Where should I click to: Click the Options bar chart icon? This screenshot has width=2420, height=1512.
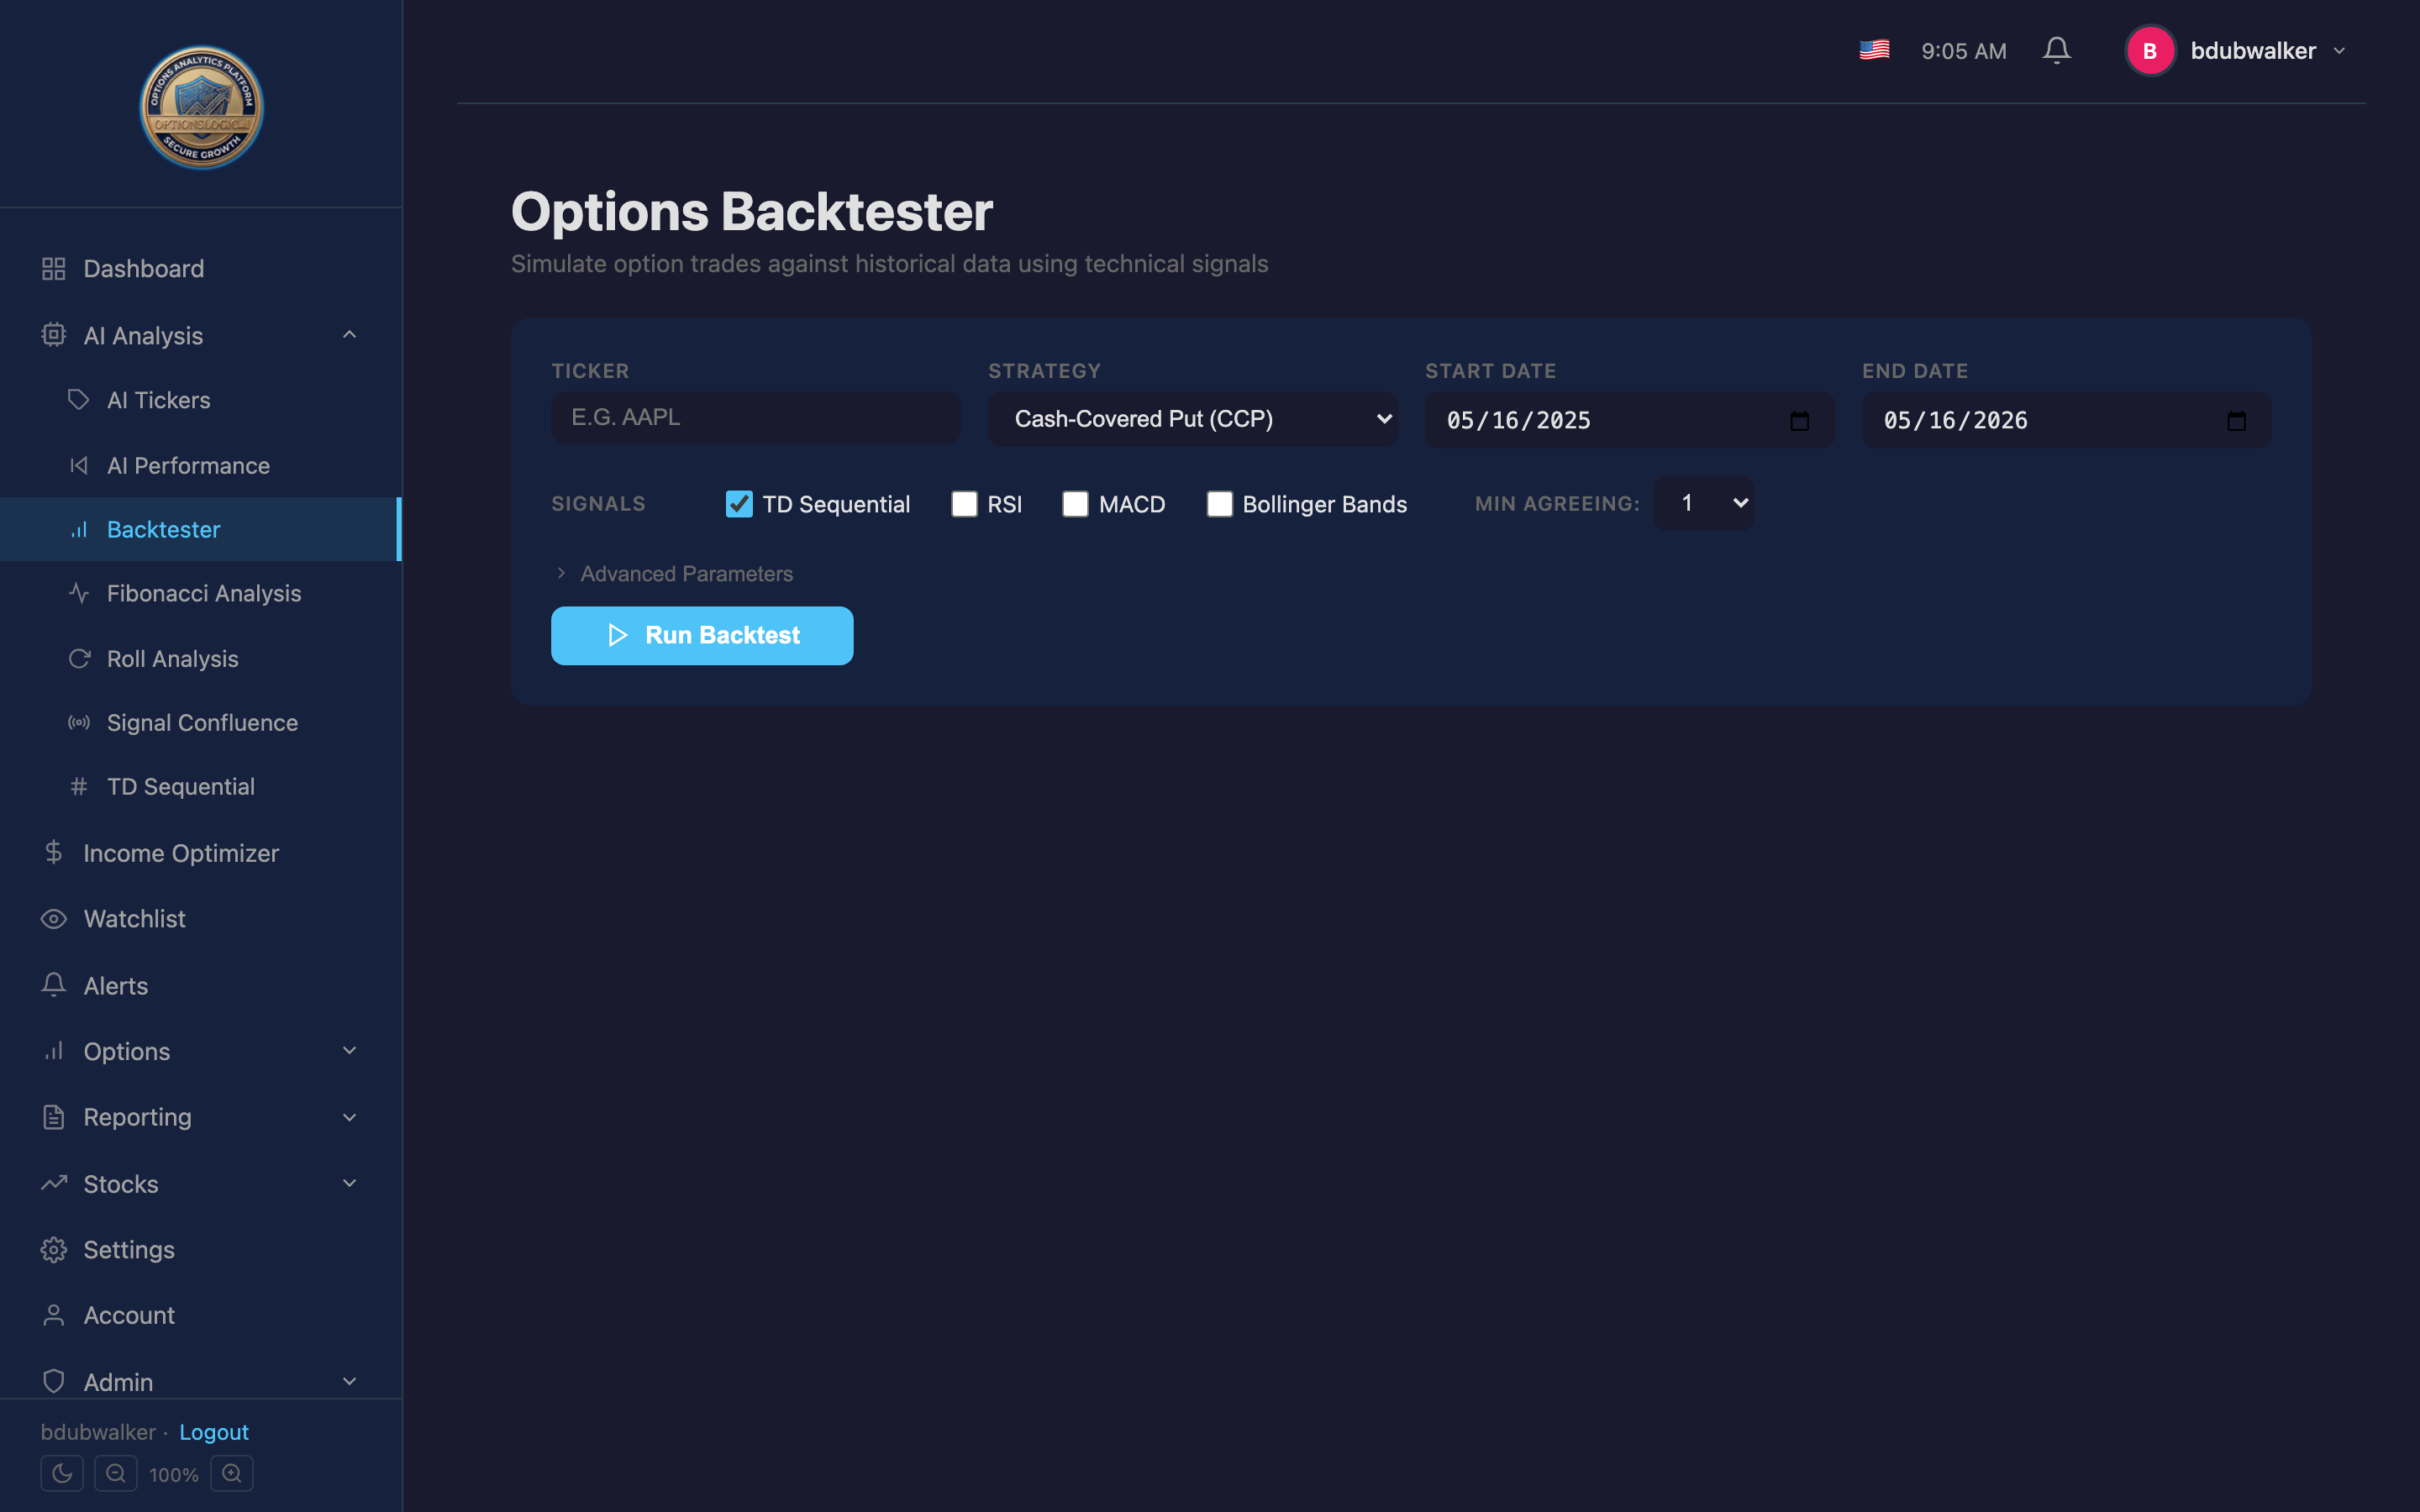pos(54,1051)
